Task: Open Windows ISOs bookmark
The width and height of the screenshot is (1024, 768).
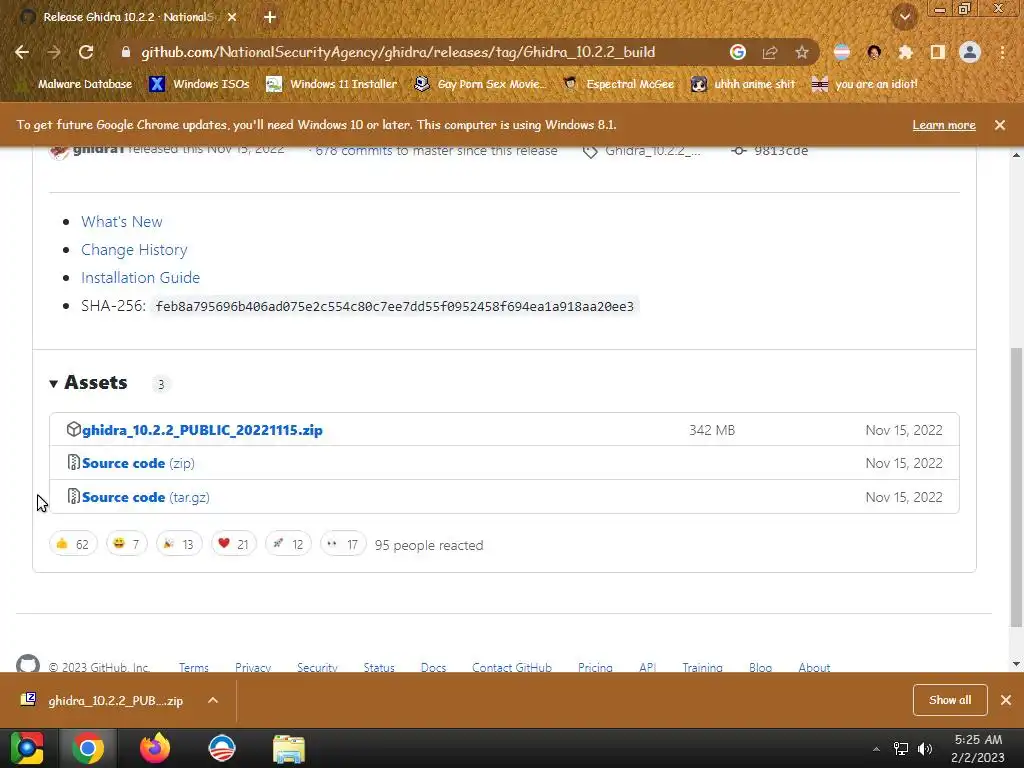Action: 199,84
